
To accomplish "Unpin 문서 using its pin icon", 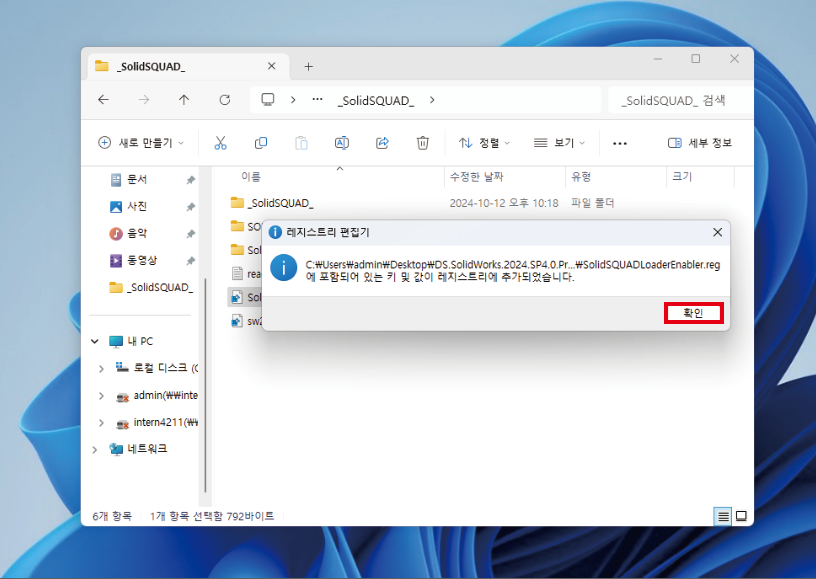I will tap(190, 180).
